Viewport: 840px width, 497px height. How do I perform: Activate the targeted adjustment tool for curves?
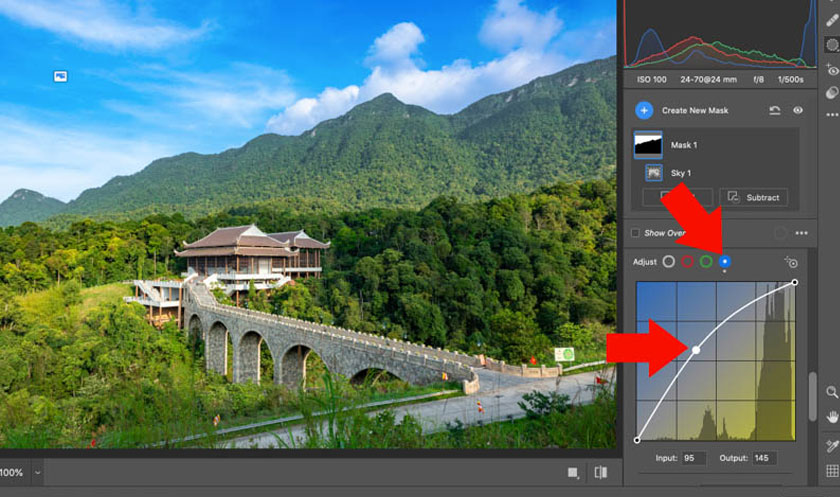[x=791, y=262]
